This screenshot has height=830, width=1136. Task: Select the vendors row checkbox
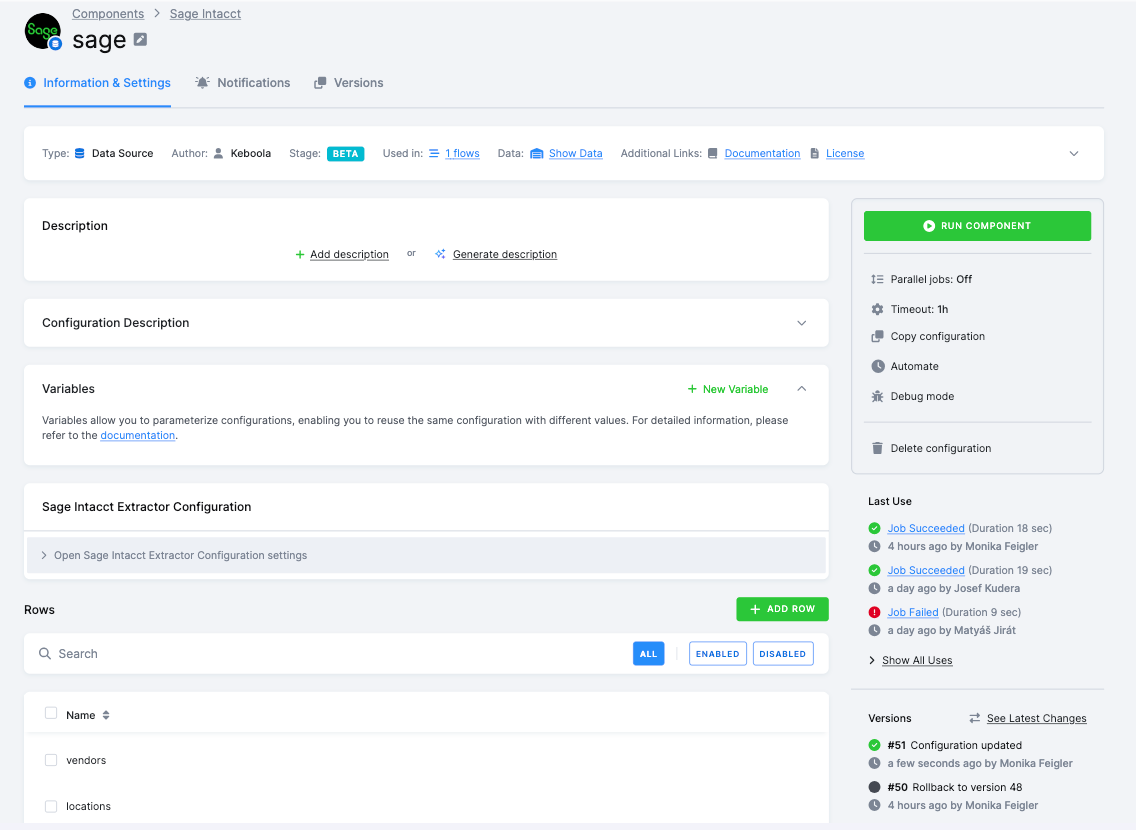click(51, 759)
